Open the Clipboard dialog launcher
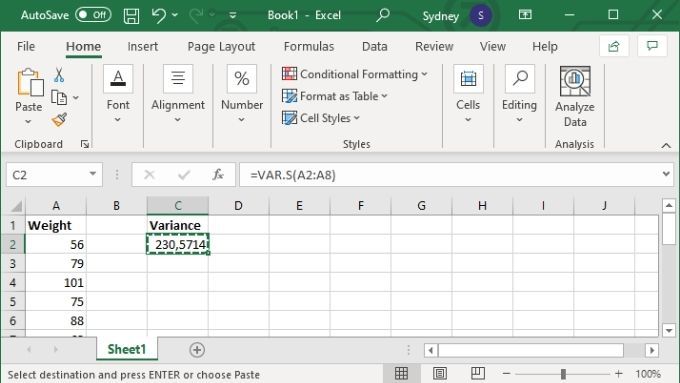Image resolution: width=680 pixels, height=383 pixels. click(x=85, y=144)
